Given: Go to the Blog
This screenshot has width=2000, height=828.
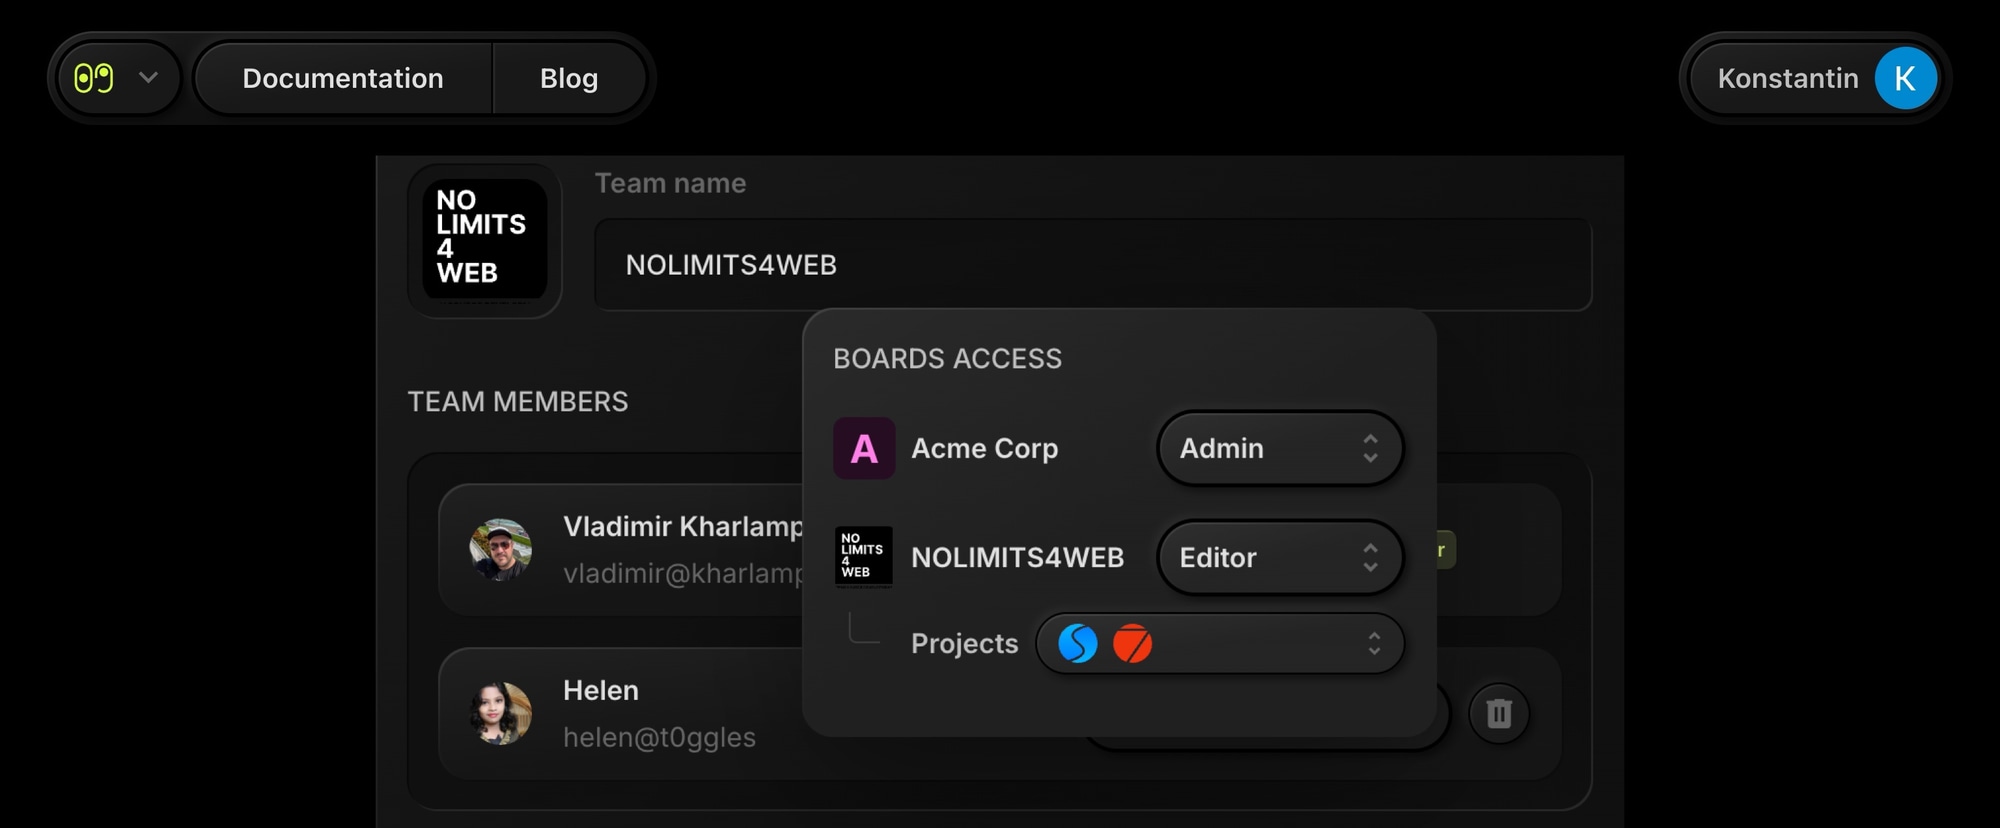Looking at the screenshot, I should (x=569, y=78).
